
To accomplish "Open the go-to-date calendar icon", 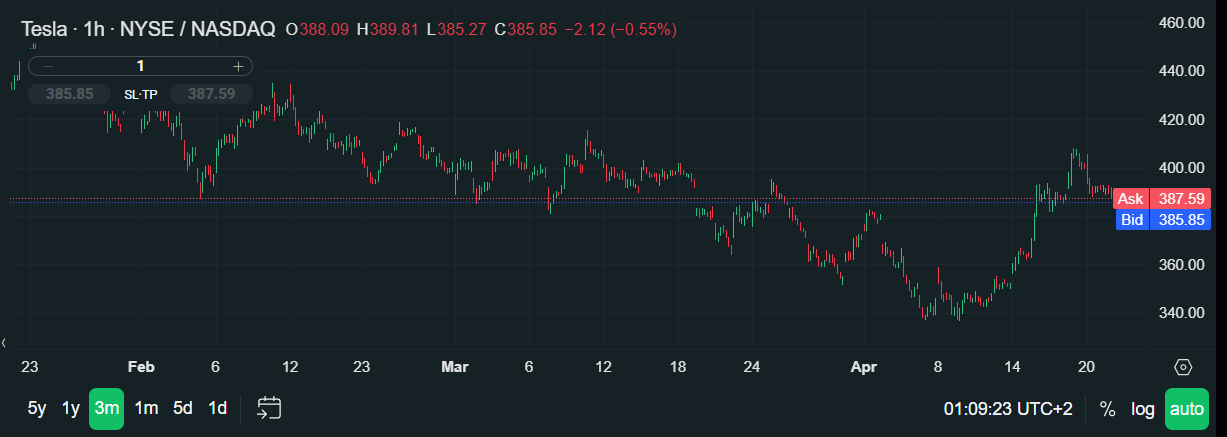I will [x=269, y=408].
